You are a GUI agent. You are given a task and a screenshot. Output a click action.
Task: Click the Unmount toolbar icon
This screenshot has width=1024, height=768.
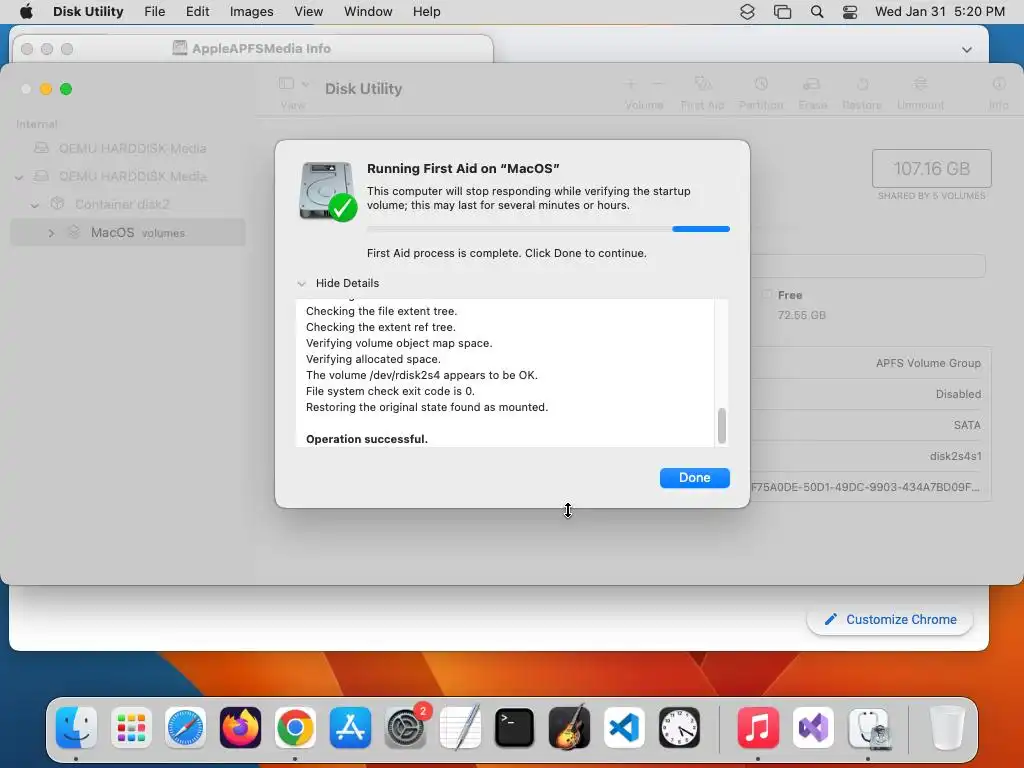click(x=920, y=84)
